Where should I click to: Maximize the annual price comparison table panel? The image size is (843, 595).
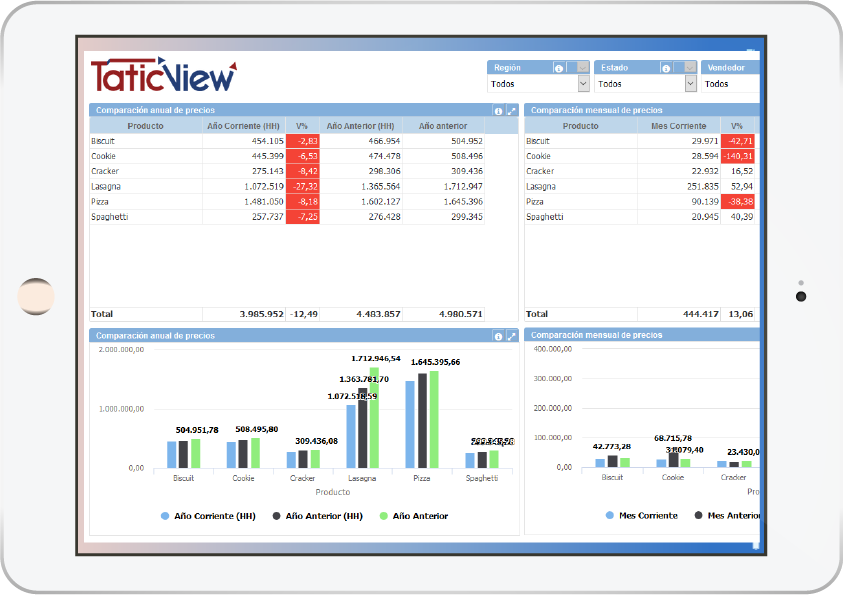pyautogui.click(x=511, y=111)
